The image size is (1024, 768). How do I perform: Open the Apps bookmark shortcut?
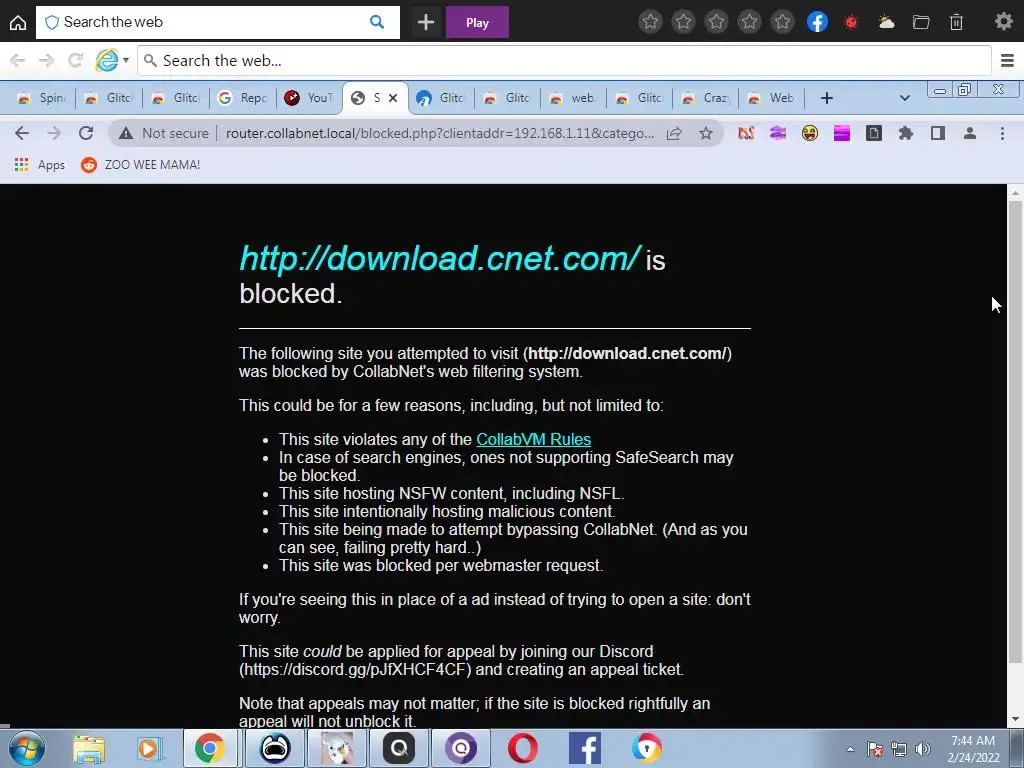[x=40, y=165]
